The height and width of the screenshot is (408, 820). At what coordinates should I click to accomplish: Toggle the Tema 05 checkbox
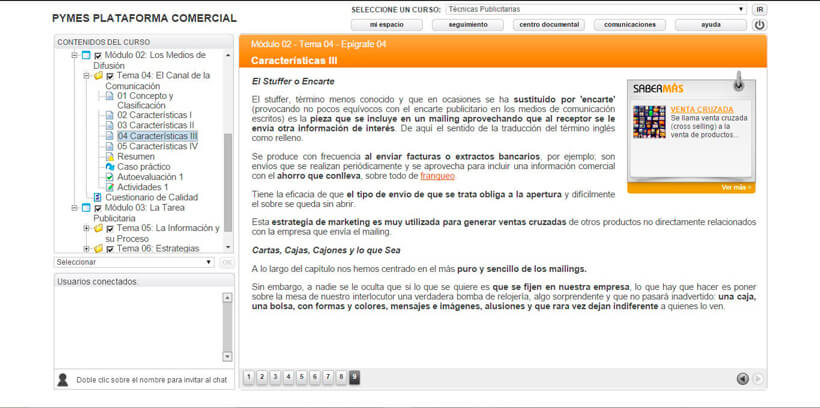coord(110,229)
